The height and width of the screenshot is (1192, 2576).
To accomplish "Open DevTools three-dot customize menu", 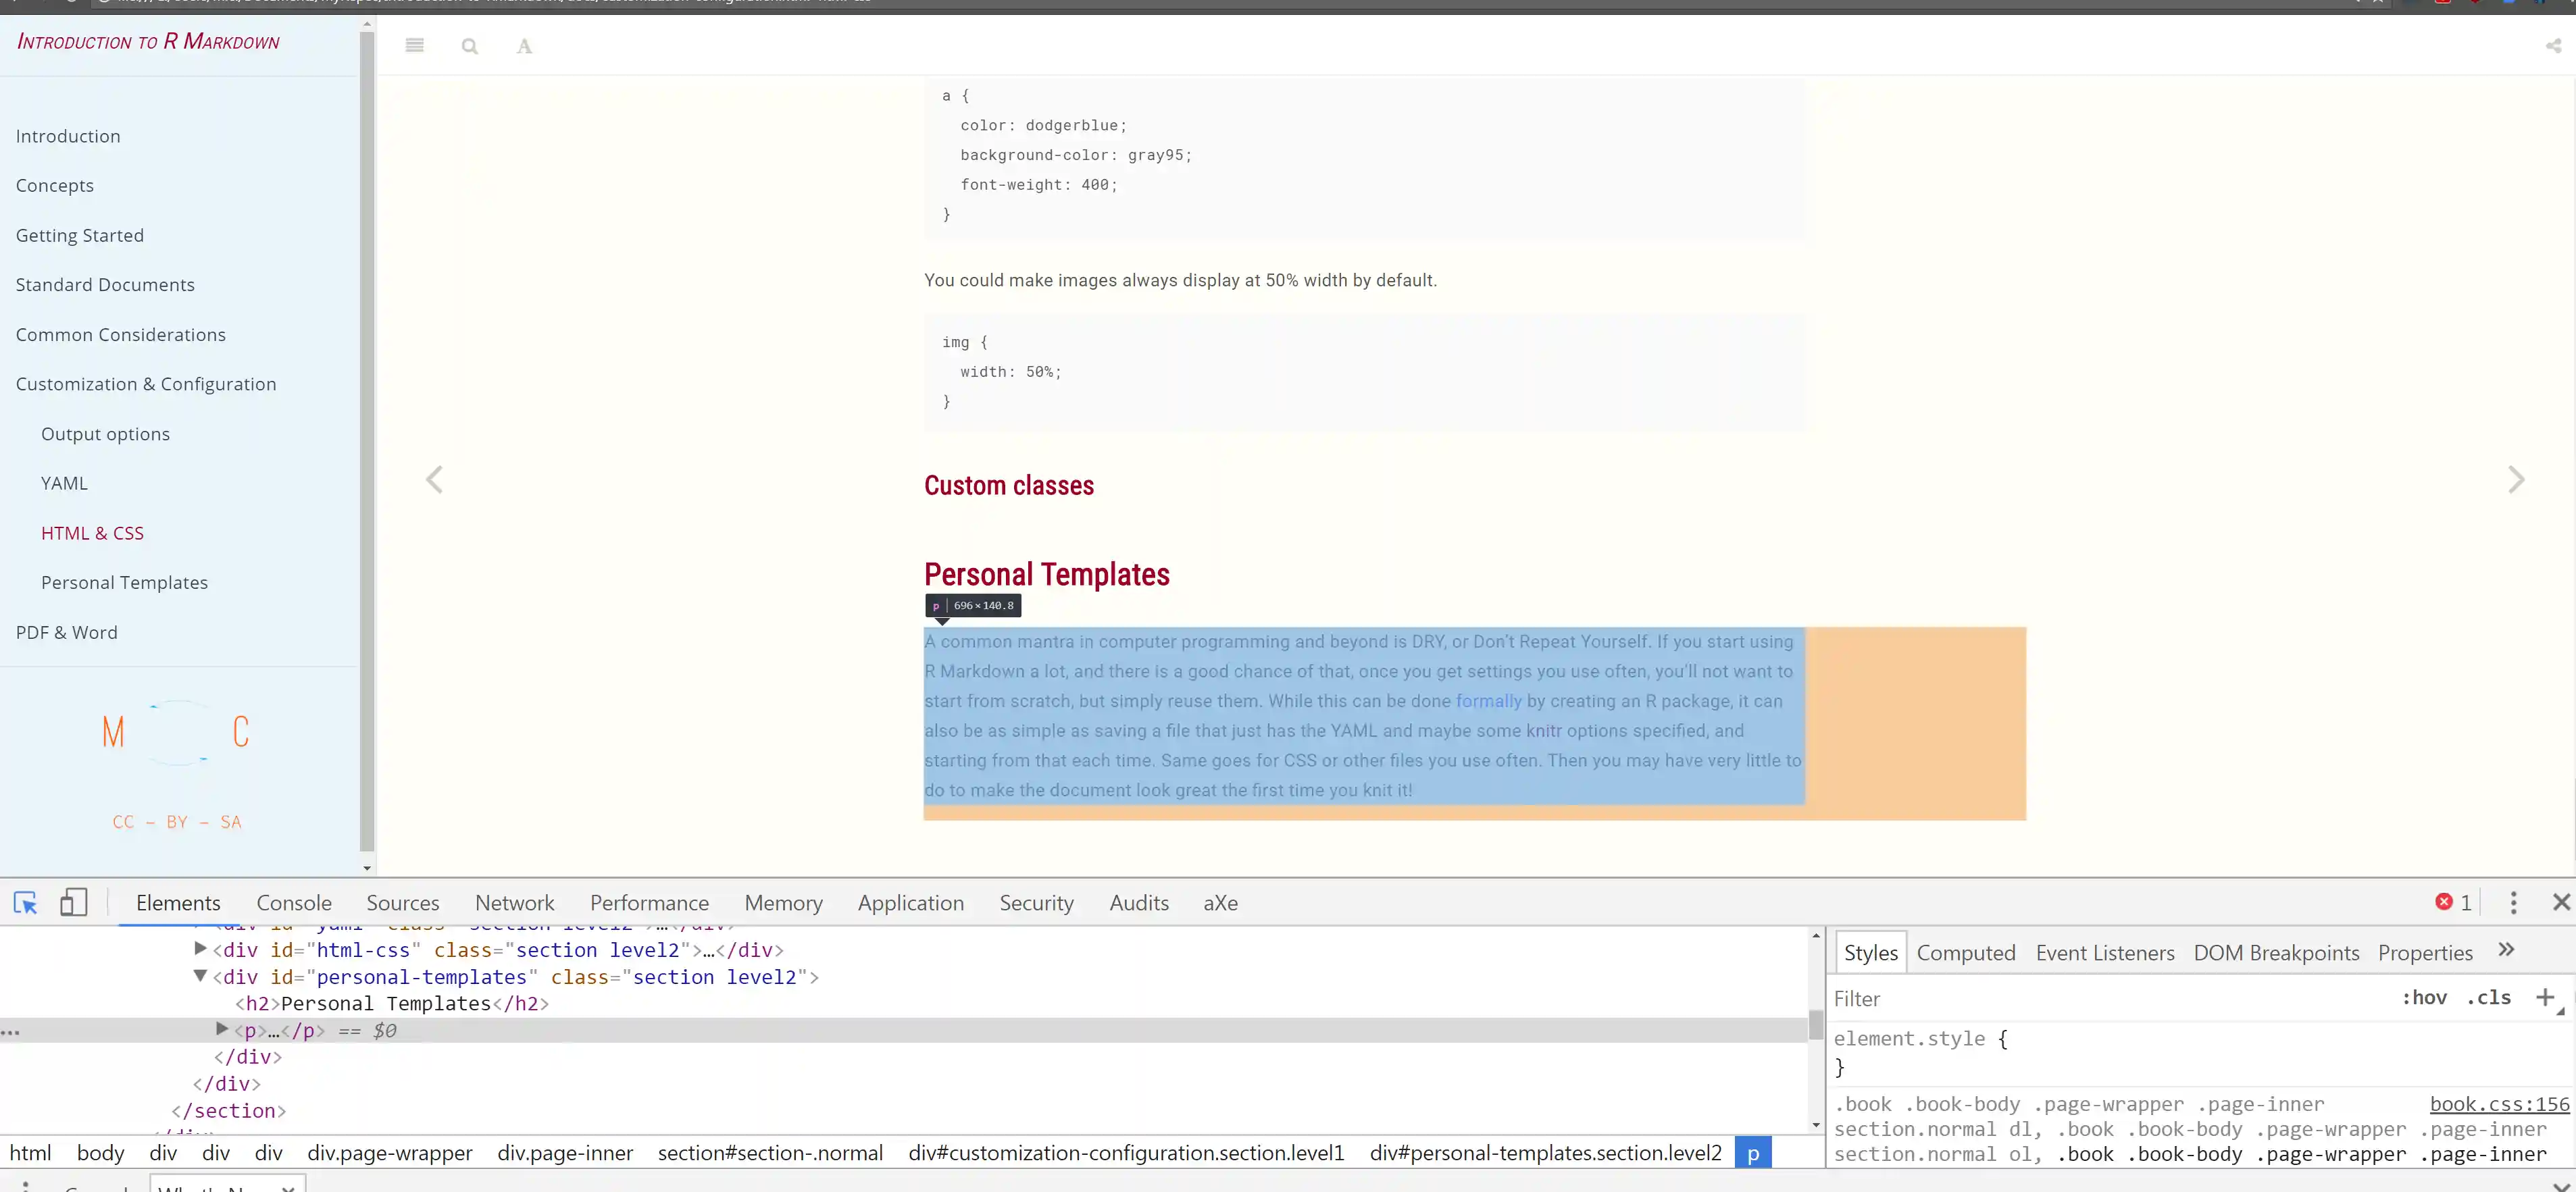I will click(x=2513, y=903).
